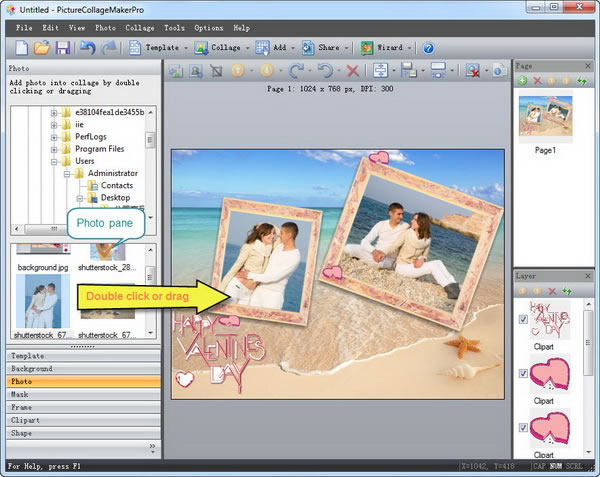This screenshot has height=477, width=600.
Task: Add a new page with green plus icon
Action: click(522, 81)
